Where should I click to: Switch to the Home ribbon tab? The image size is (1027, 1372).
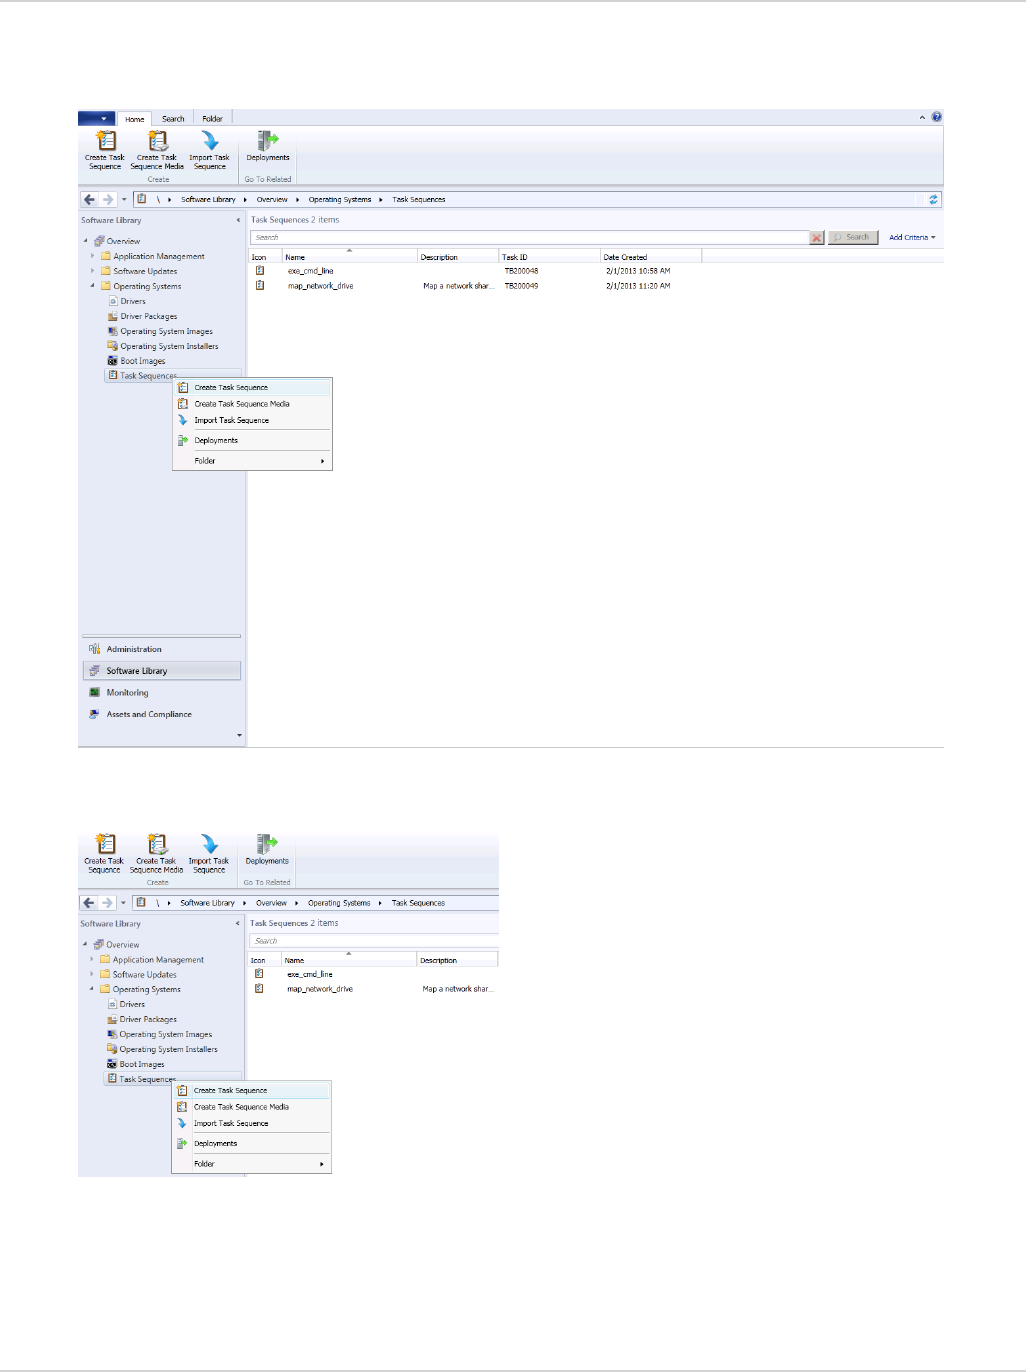point(135,118)
